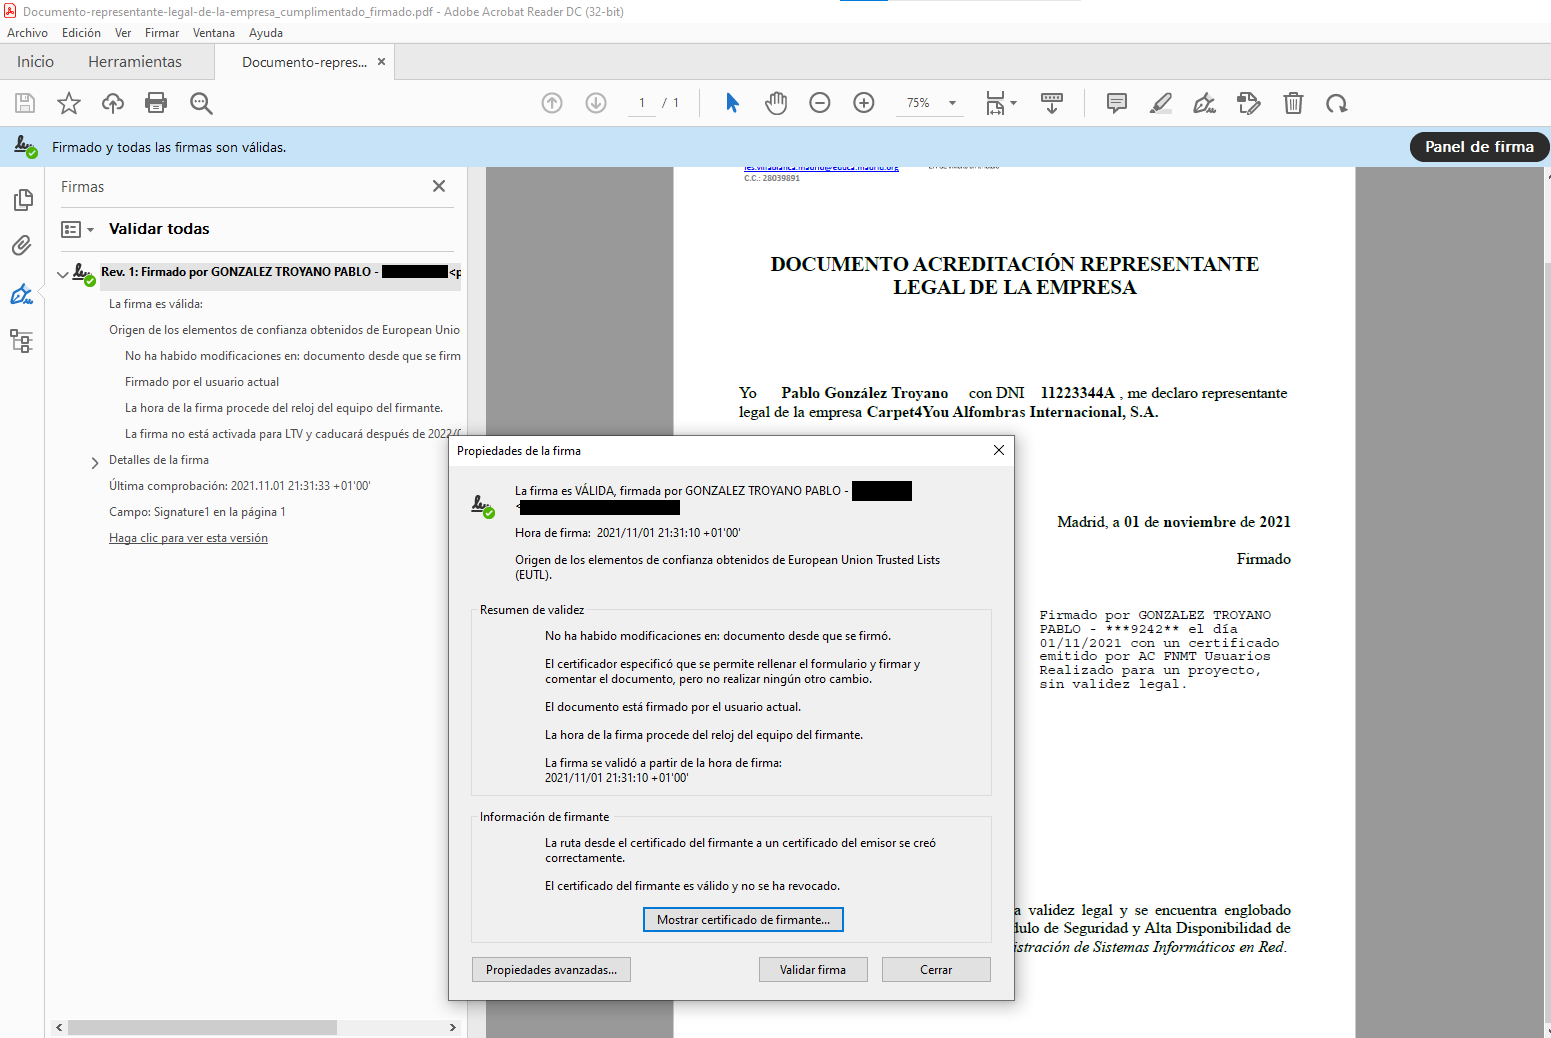Click the star bookmark icon
1551x1038 pixels.
[69, 103]
